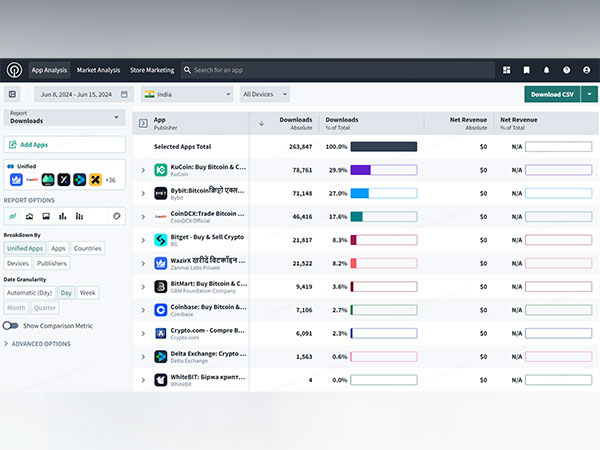The height and width of the screenshot is (450, 600).
Task: Select Week date granularity
Action: click(88, 293)
